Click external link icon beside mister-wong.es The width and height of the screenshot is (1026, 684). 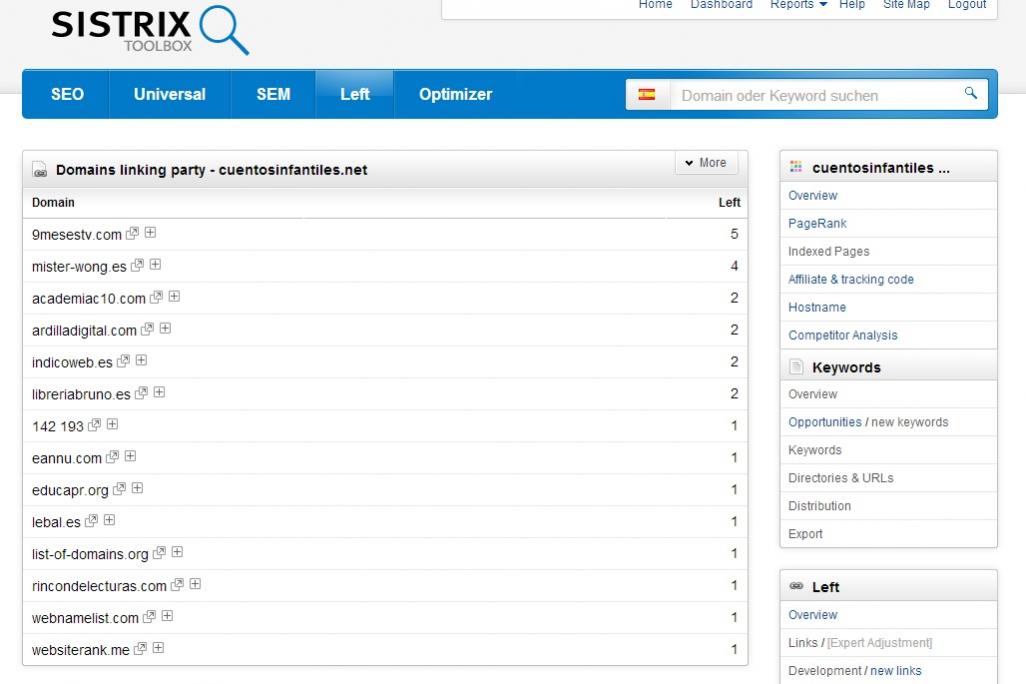tap(138, 265)
